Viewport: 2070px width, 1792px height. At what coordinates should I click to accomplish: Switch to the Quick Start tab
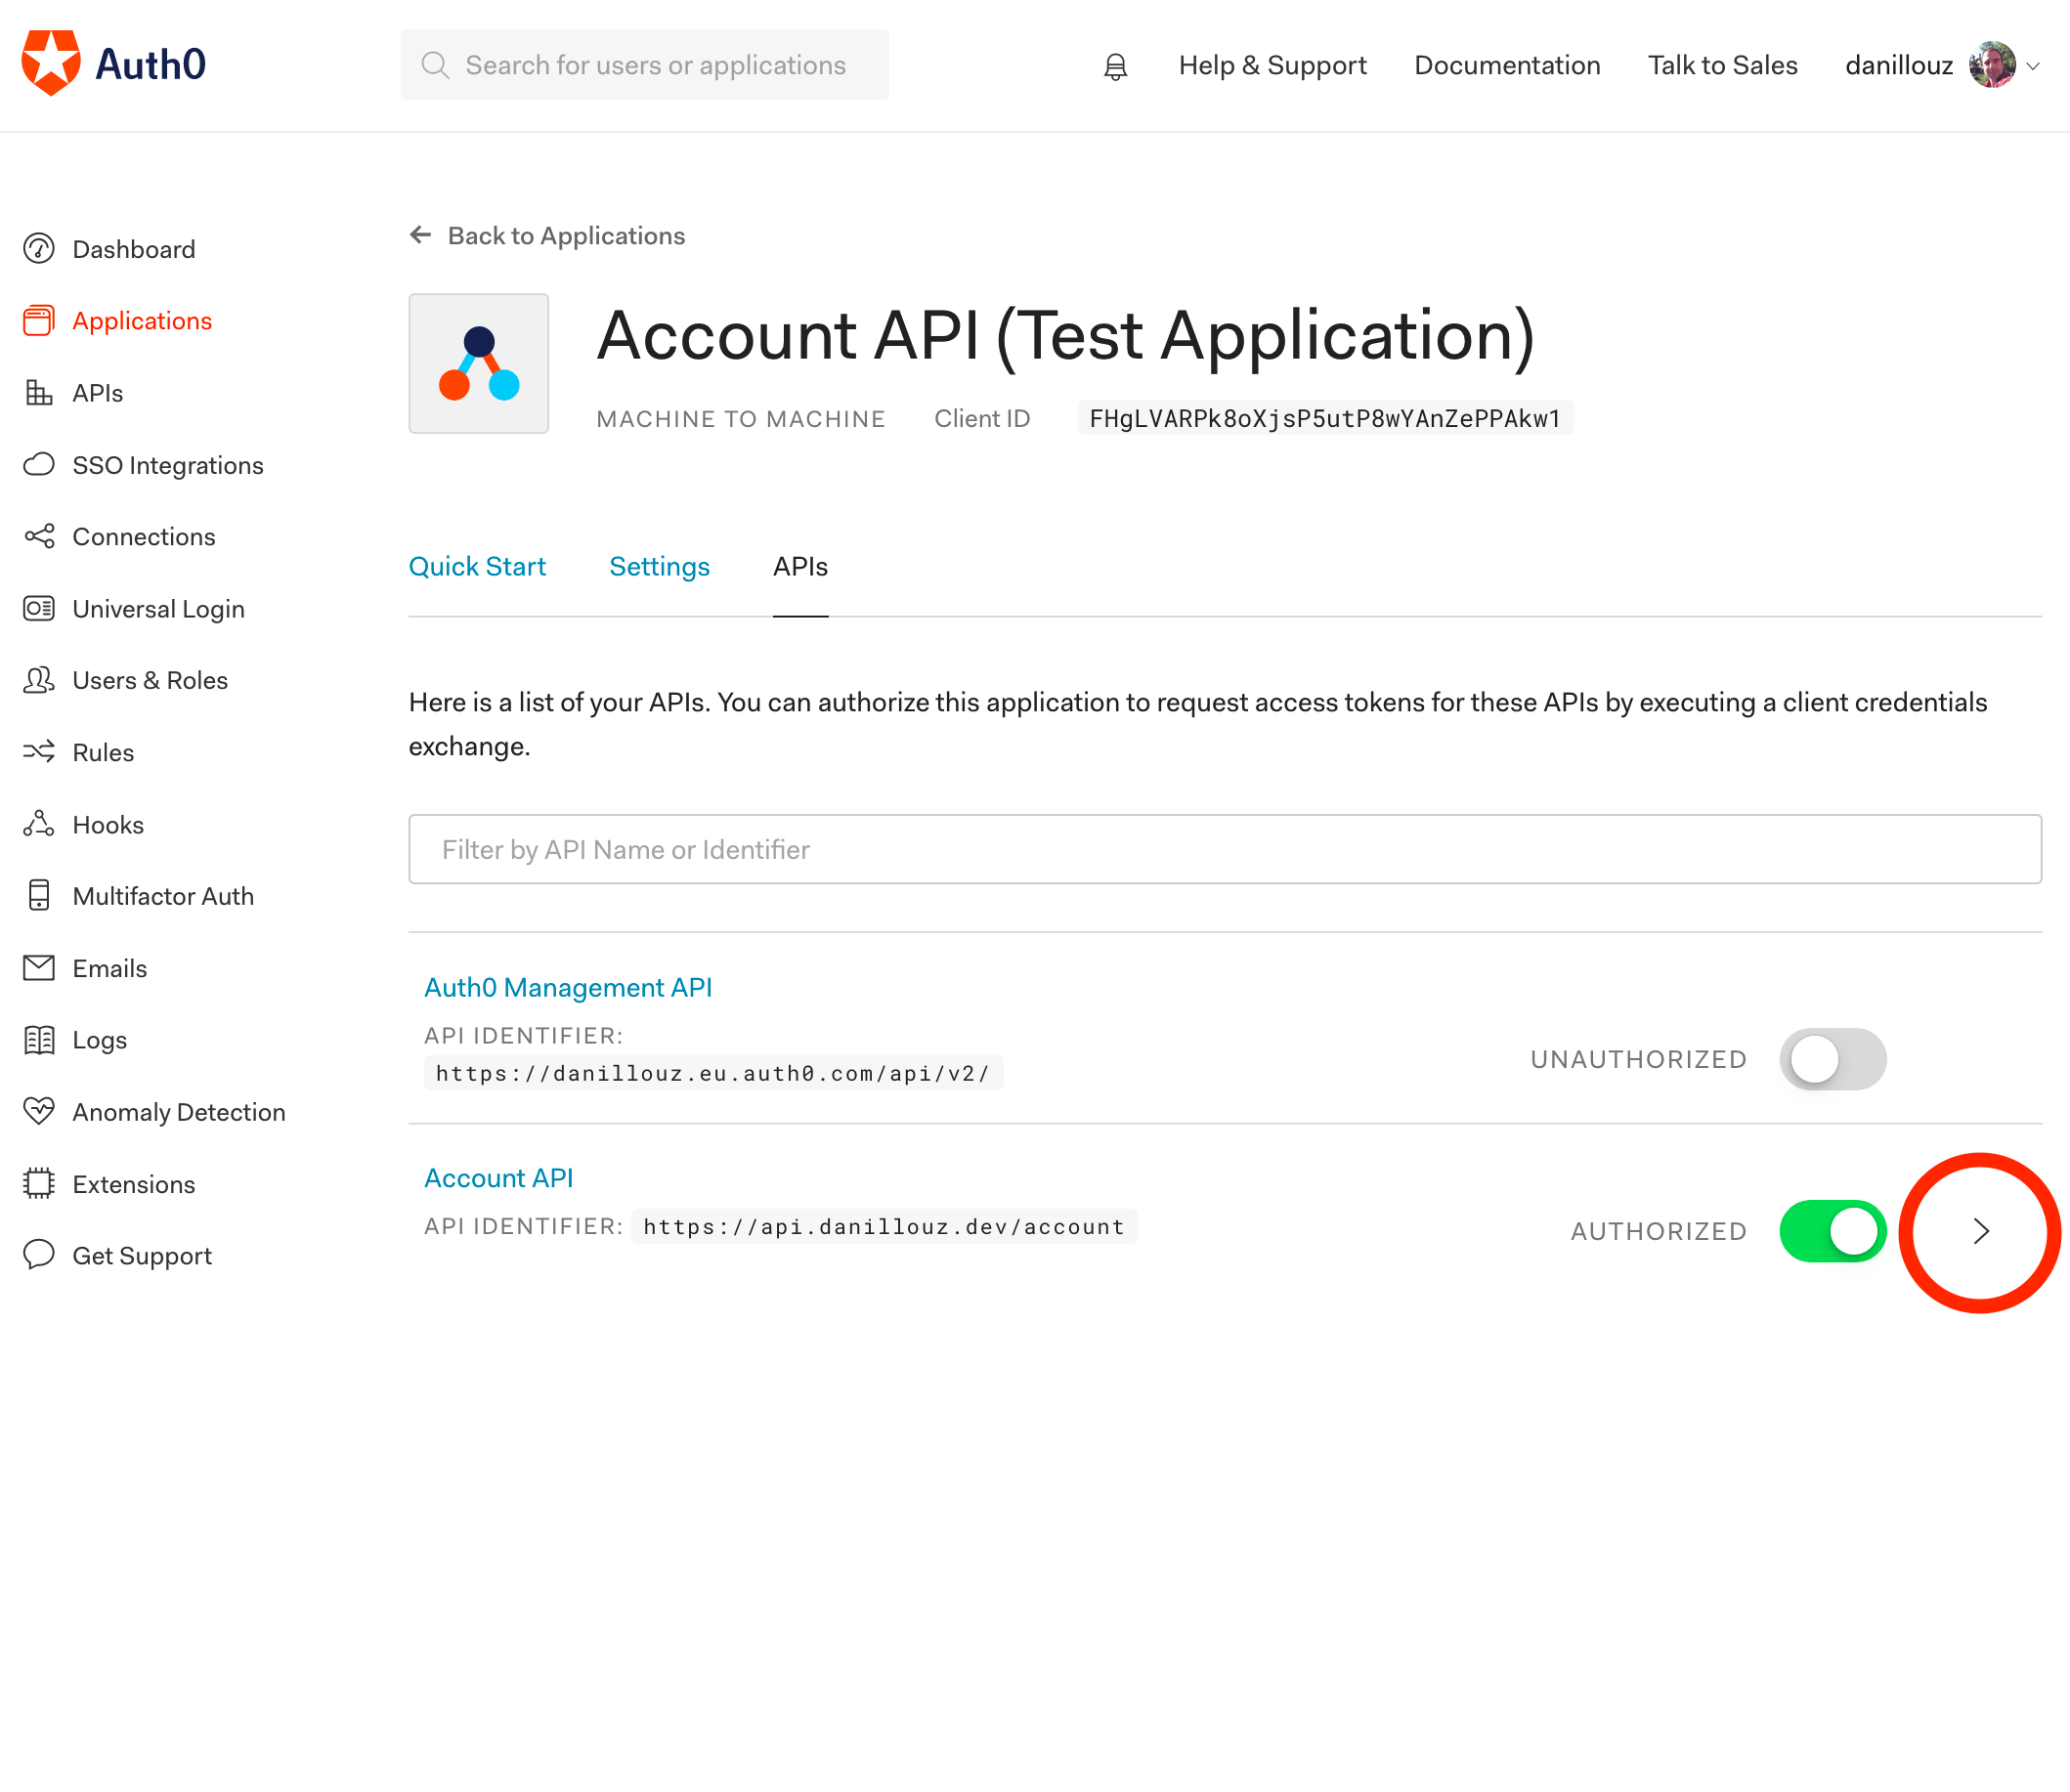[477, 567]
